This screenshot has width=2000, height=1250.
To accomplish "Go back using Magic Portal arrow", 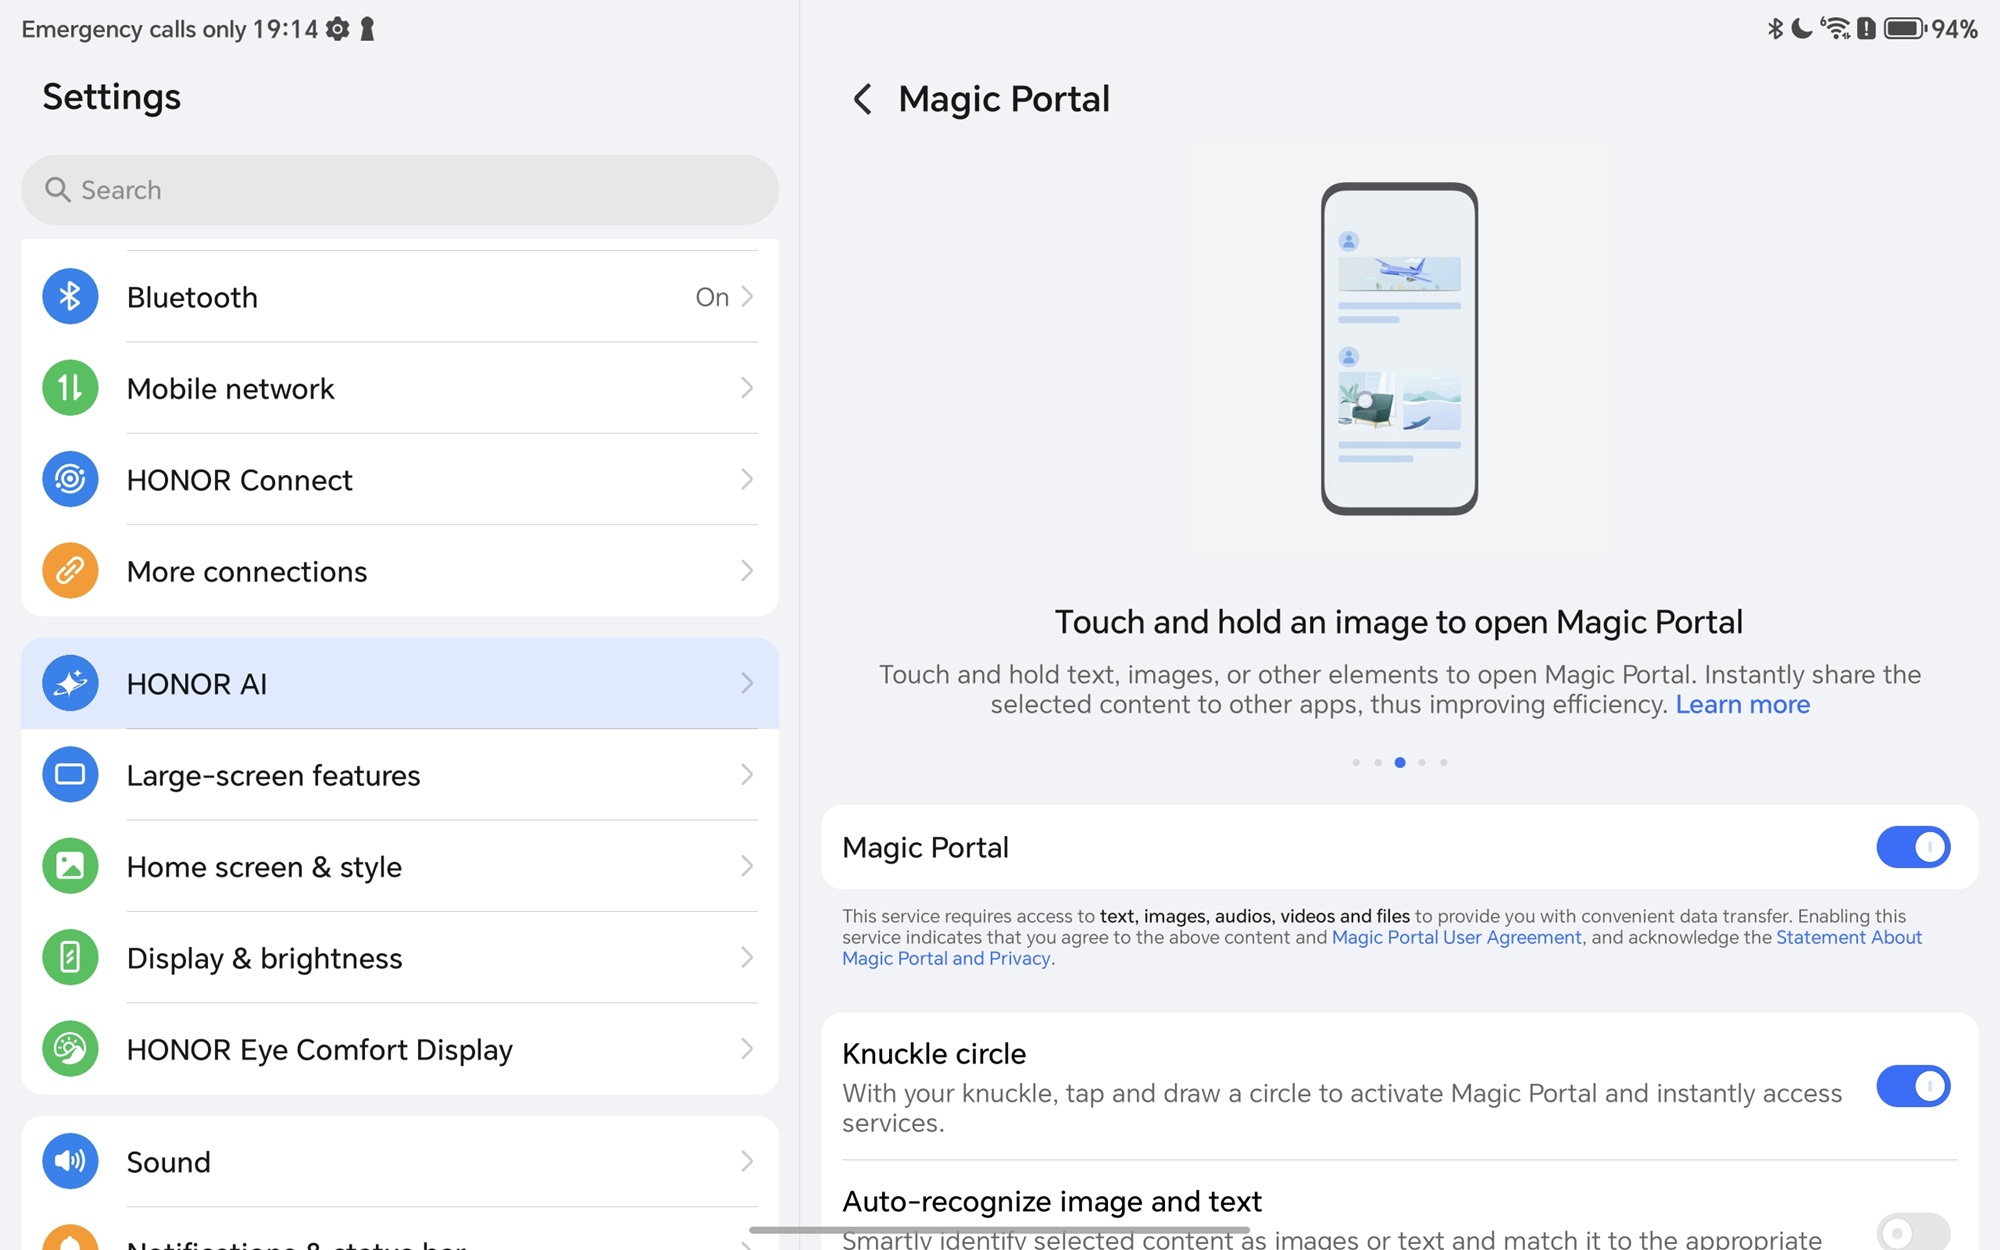I will pos(862,99).
